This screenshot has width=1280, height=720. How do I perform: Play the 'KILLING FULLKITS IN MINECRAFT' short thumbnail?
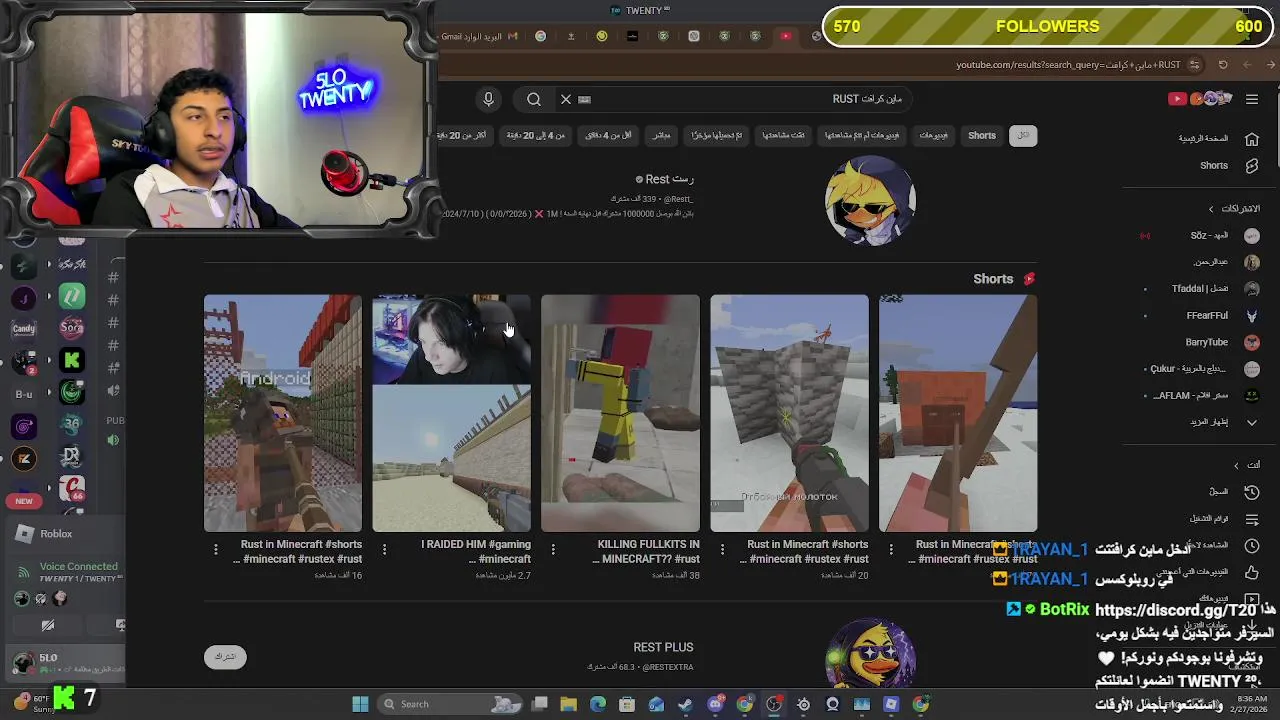pyautogui.click(x=621, y=413)
